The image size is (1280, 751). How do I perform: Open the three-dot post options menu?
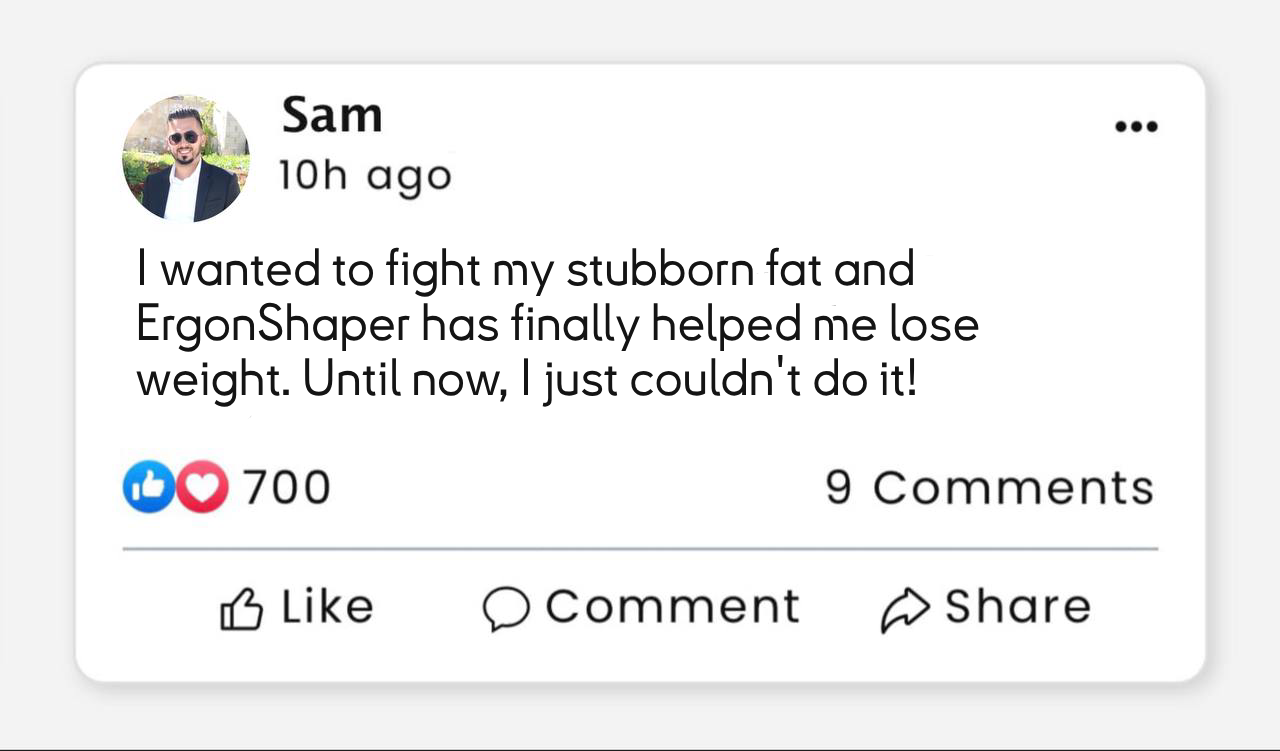click(1136, 127)
